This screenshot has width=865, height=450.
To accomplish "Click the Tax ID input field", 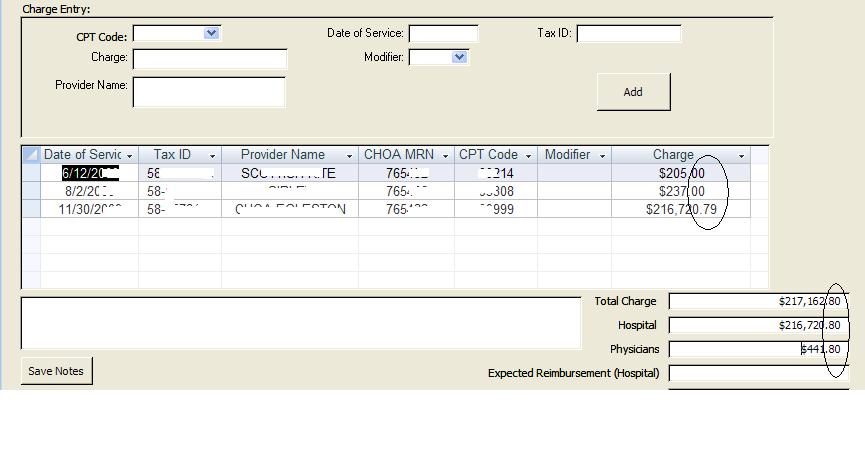I will (628, 34).
